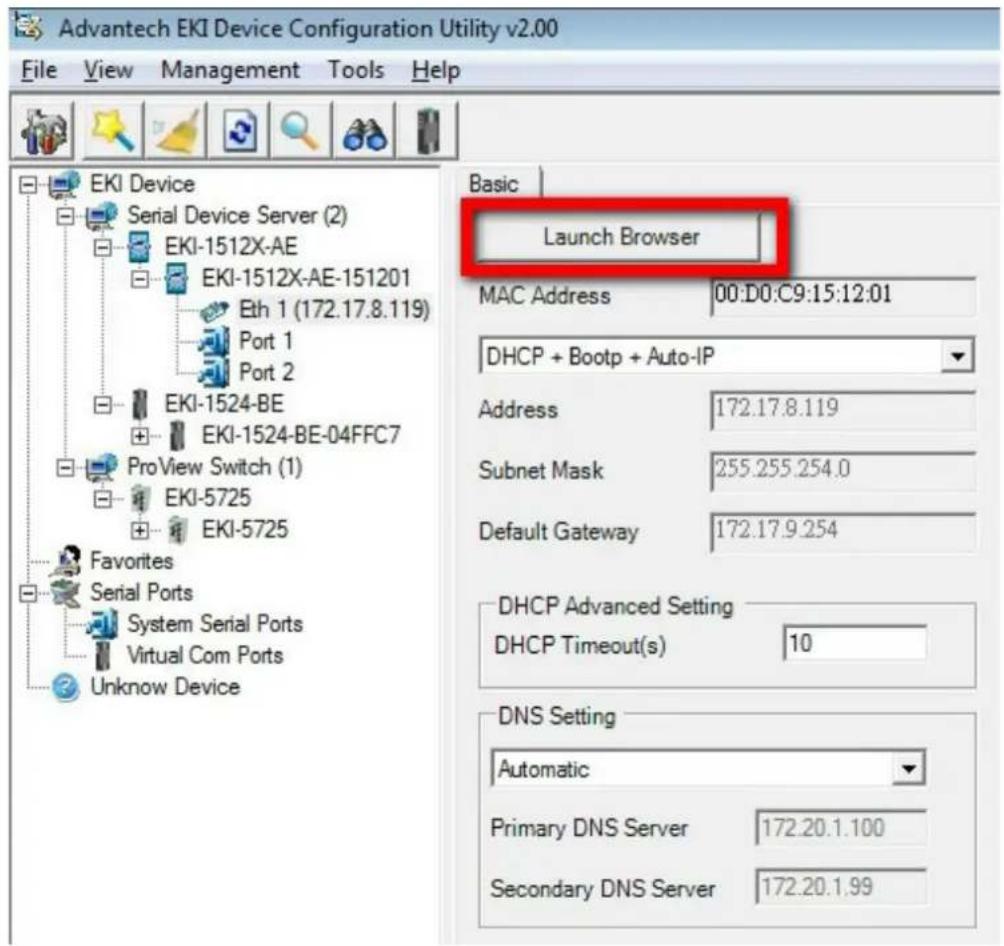Collapse the Serial Device Server (2) branch
This screenshot has height=946, width=1004.
click(65, 216)
